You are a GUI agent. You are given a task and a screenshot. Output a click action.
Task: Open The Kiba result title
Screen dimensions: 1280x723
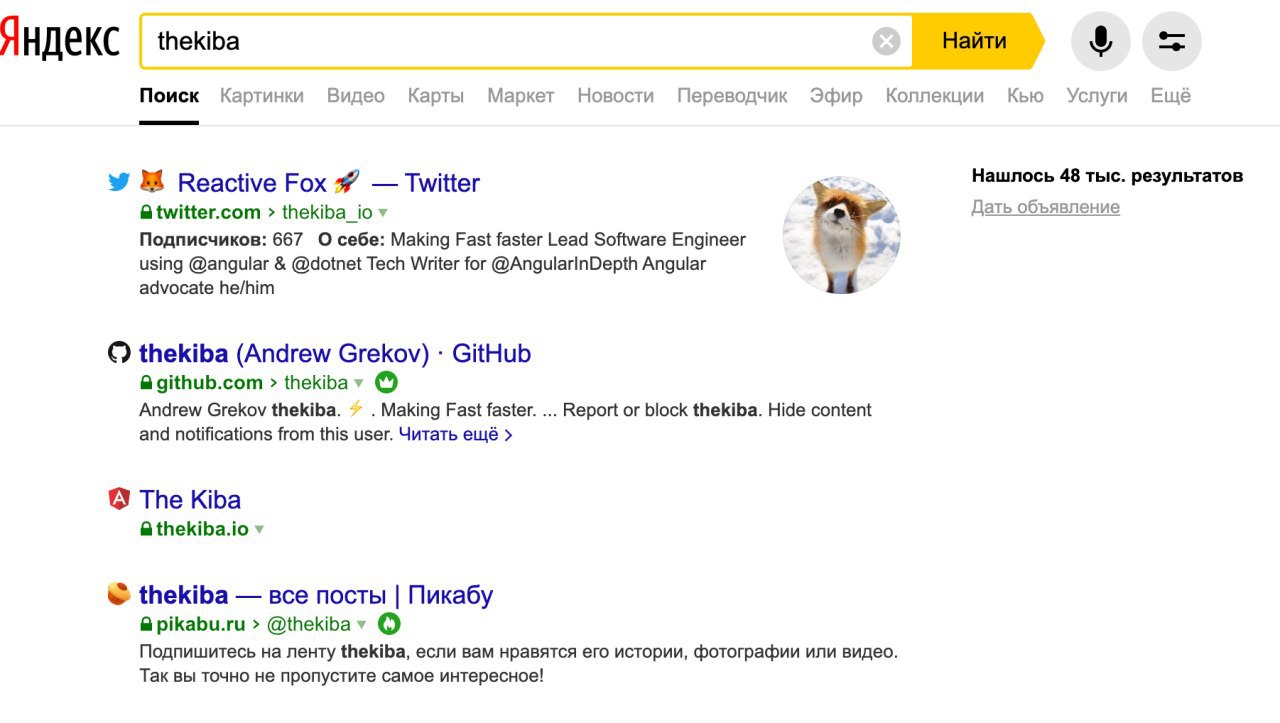click(x=190, y=499)
